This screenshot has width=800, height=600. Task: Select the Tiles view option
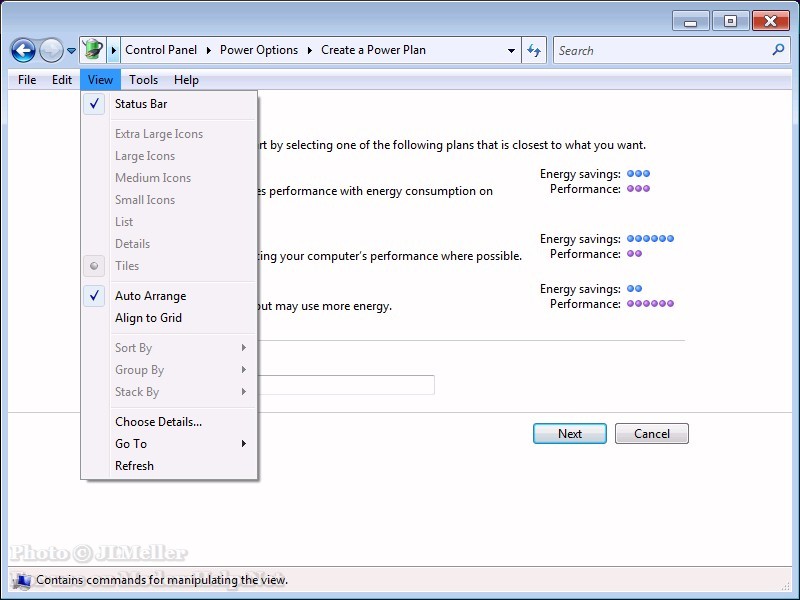click(169, 266)
